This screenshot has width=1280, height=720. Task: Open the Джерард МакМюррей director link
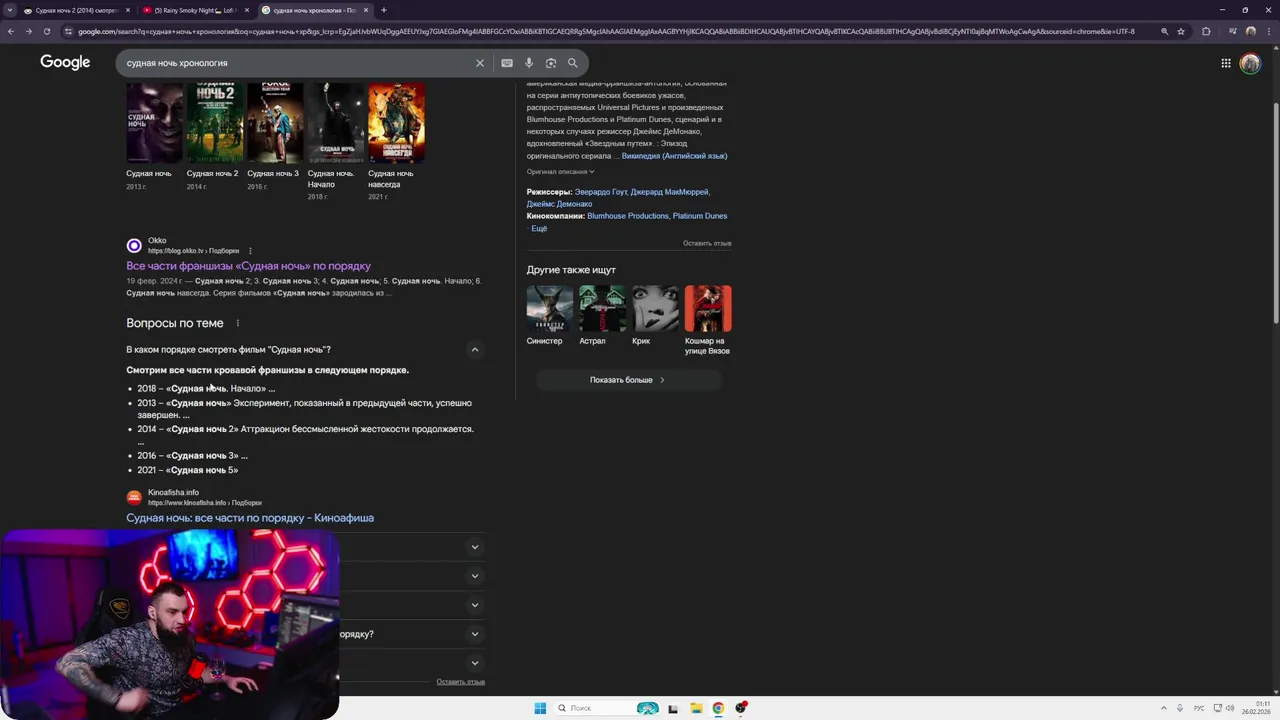[670, 192]
